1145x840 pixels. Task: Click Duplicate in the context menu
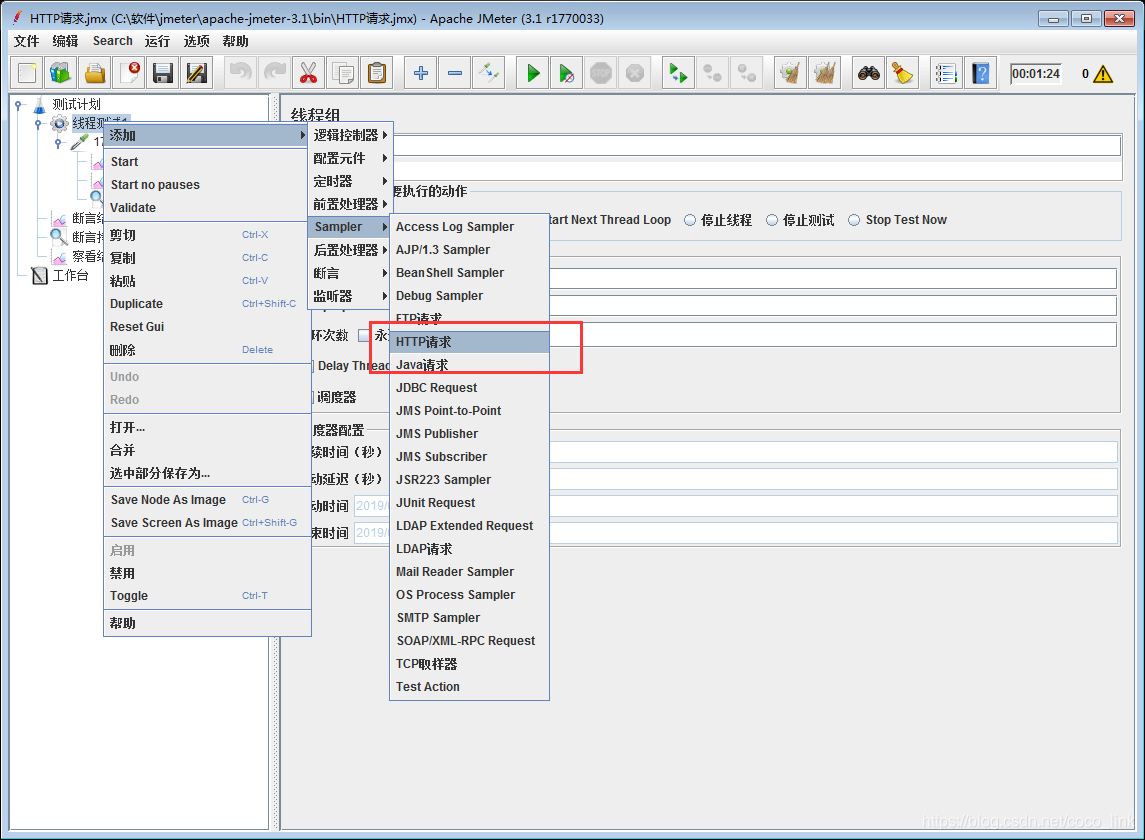(x=207, y=304)
